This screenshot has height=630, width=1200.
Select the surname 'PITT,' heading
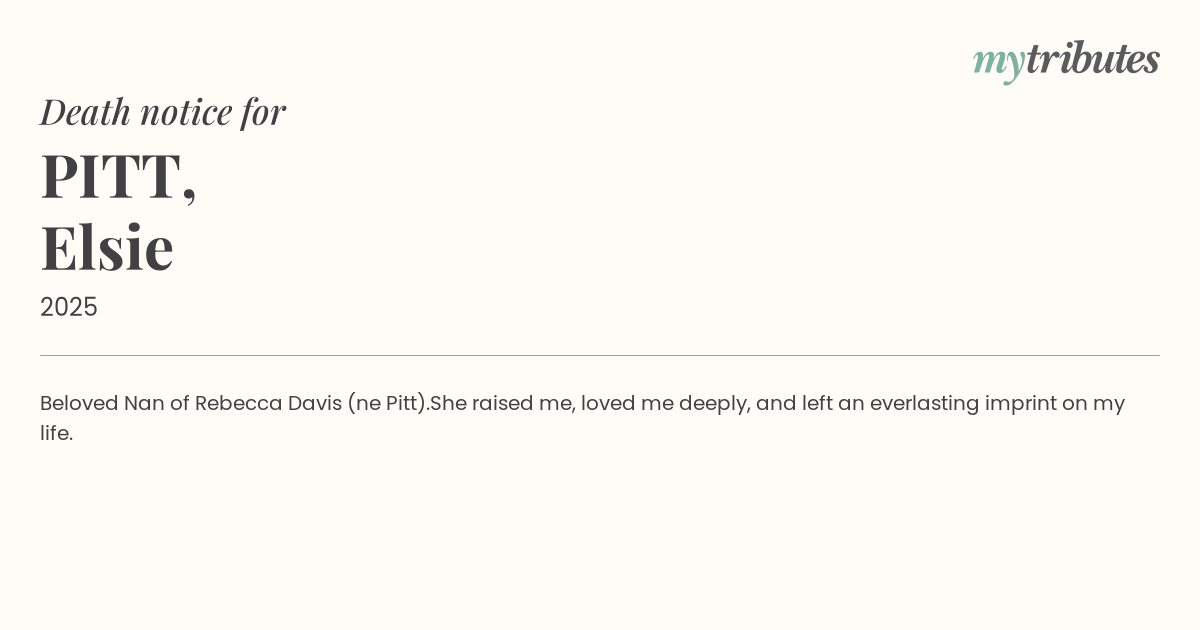(118, 176)
